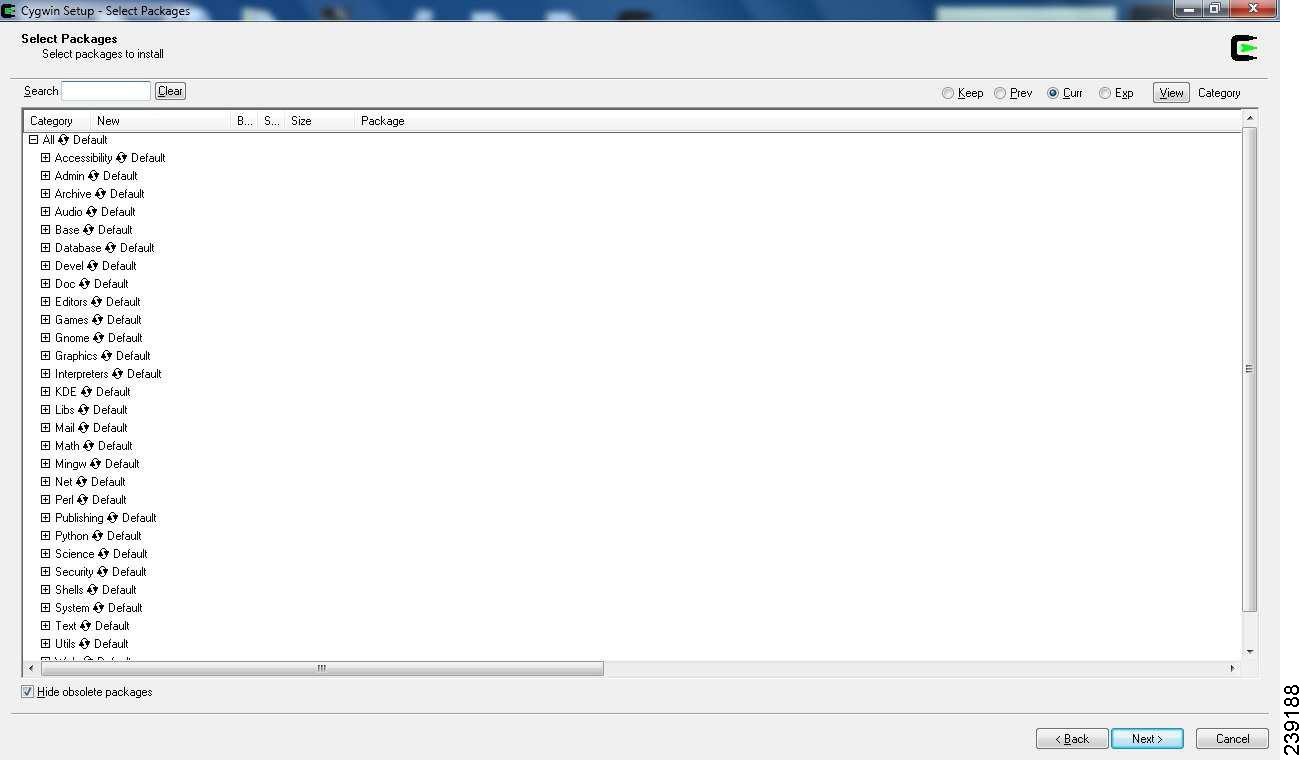Image resolution: width=1306 pixels, height=760 pixels.
Task: Toggle install action icon for Archive
Action: pos(101,194)
